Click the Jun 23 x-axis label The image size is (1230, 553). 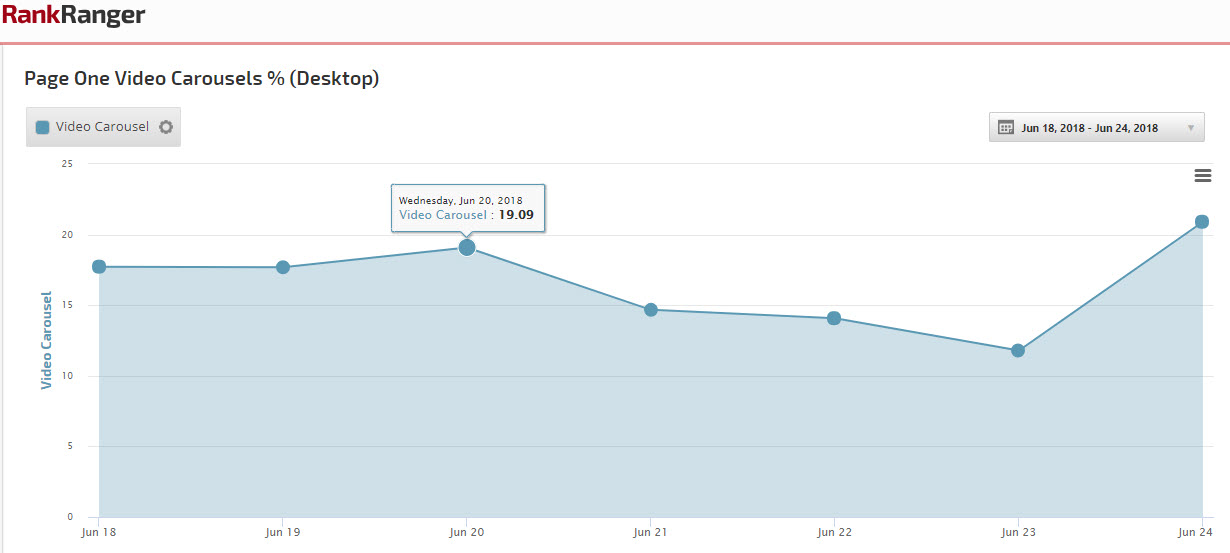click(1018, 533)
